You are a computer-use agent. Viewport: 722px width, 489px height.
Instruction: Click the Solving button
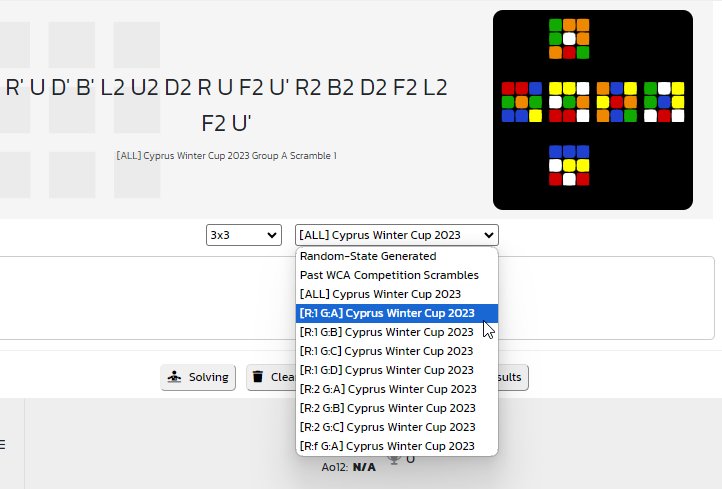(x=198, y=378)
